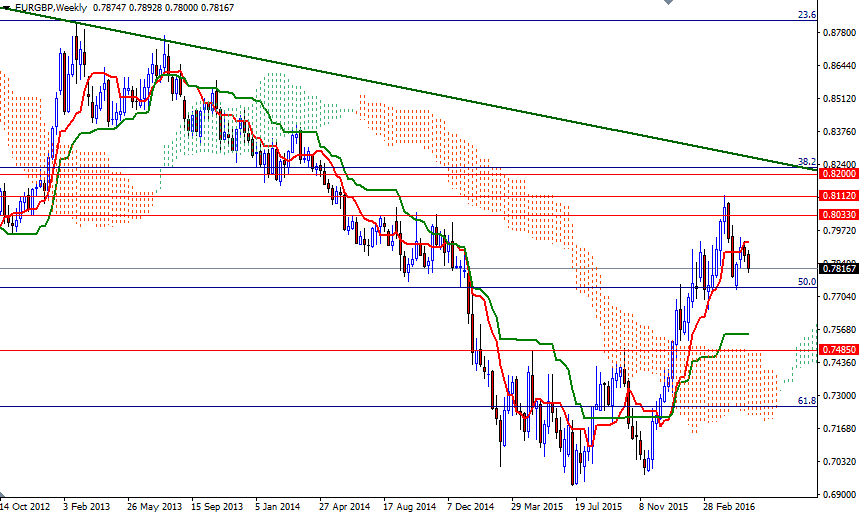Click the 0.73000 price axis value
Screen dimensions: 861x514
(840, 395)
